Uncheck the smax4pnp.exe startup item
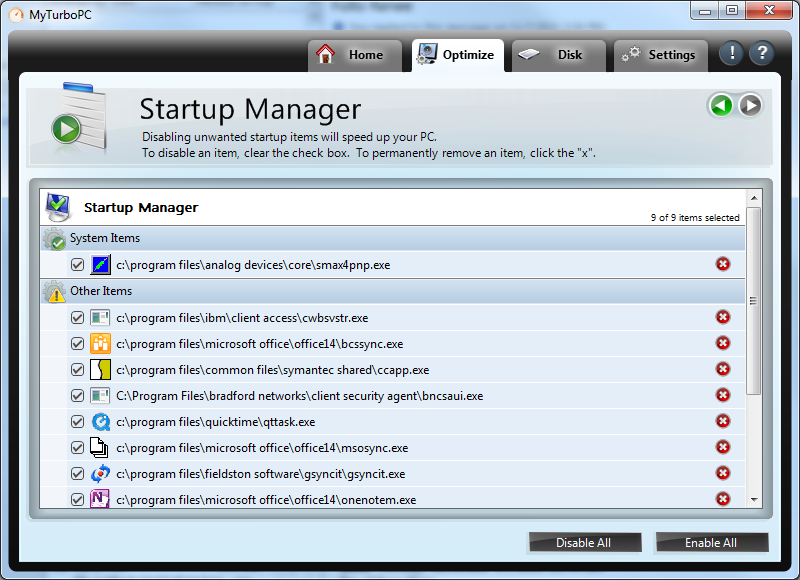 point(77,265)
